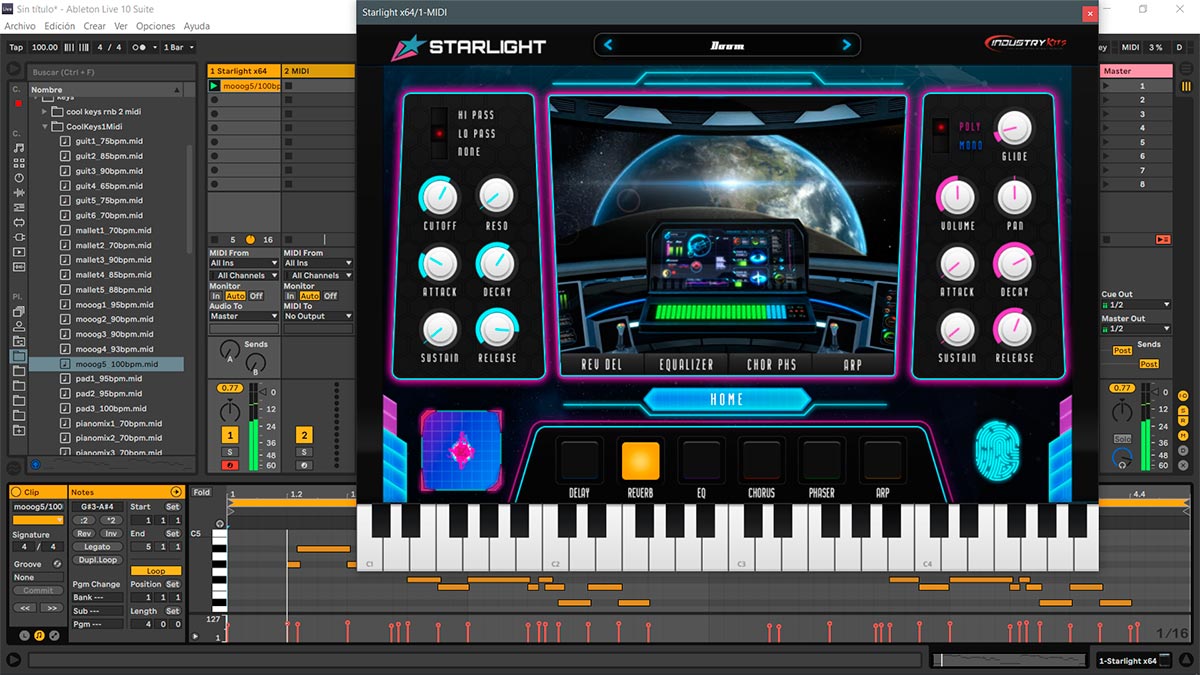Screen dimensions: 1200x675
Task: Click the GLIDE knob
Action: click(x=1014, y=128)
